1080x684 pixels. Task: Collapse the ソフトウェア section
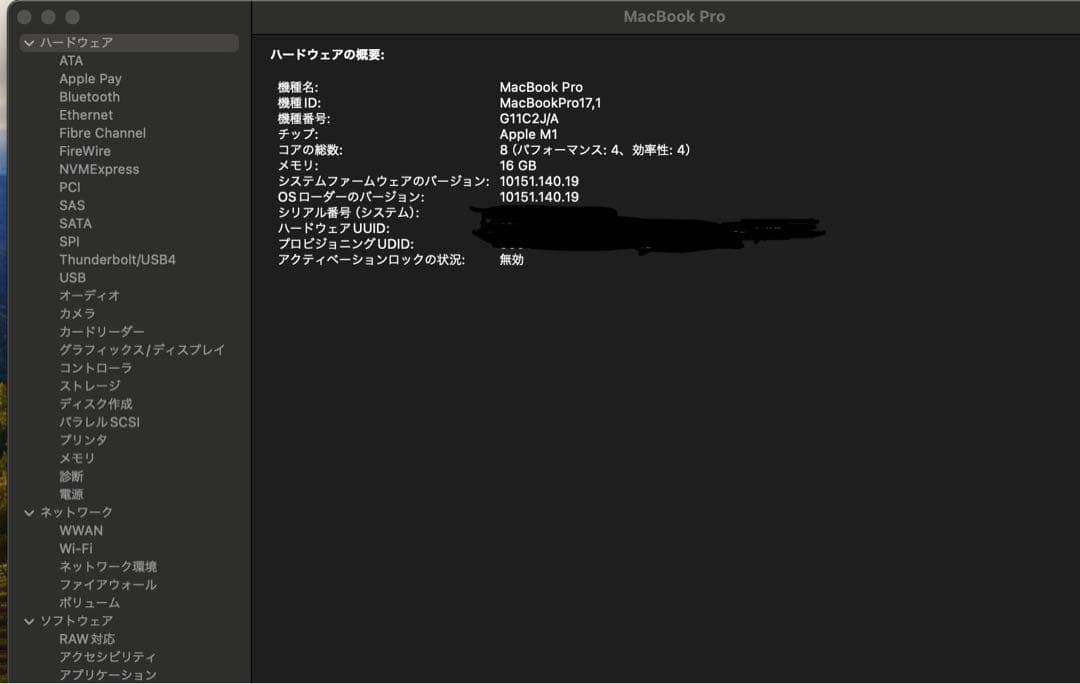29,620
